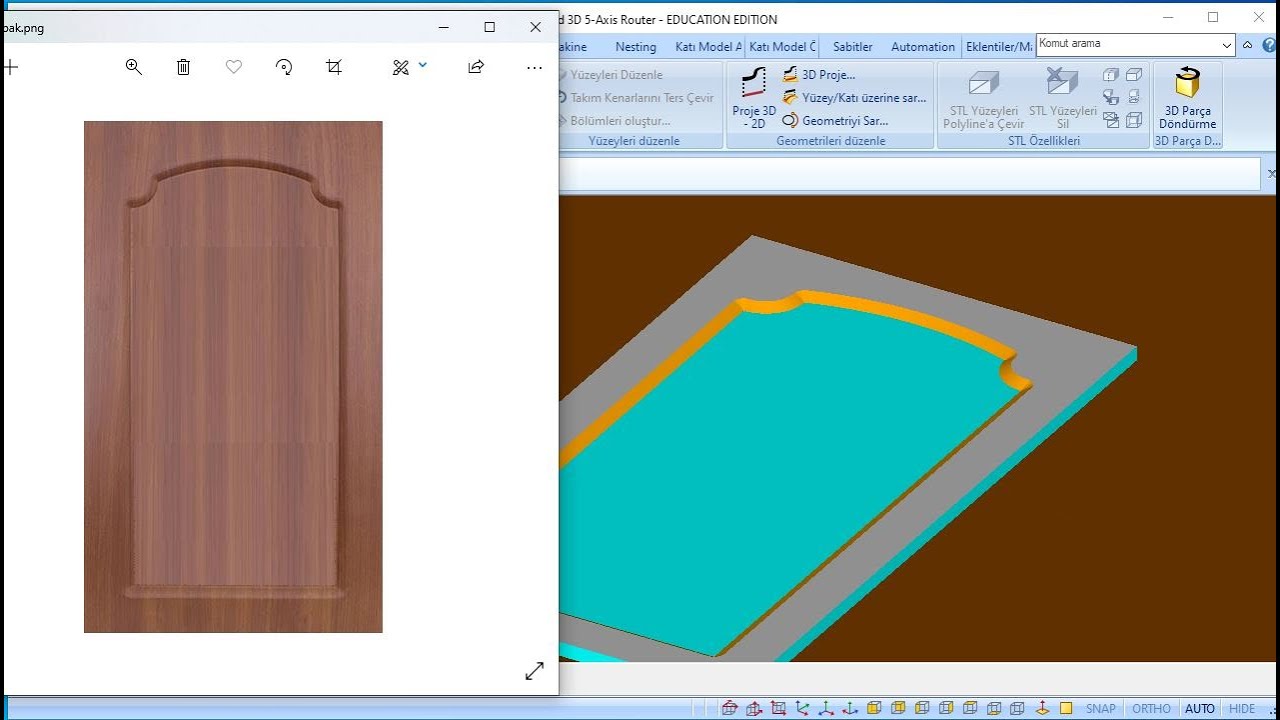Focus the Komut arama search box
Image resolution: width=1280 pixels, height=720 pixels.
point(1127,44)
